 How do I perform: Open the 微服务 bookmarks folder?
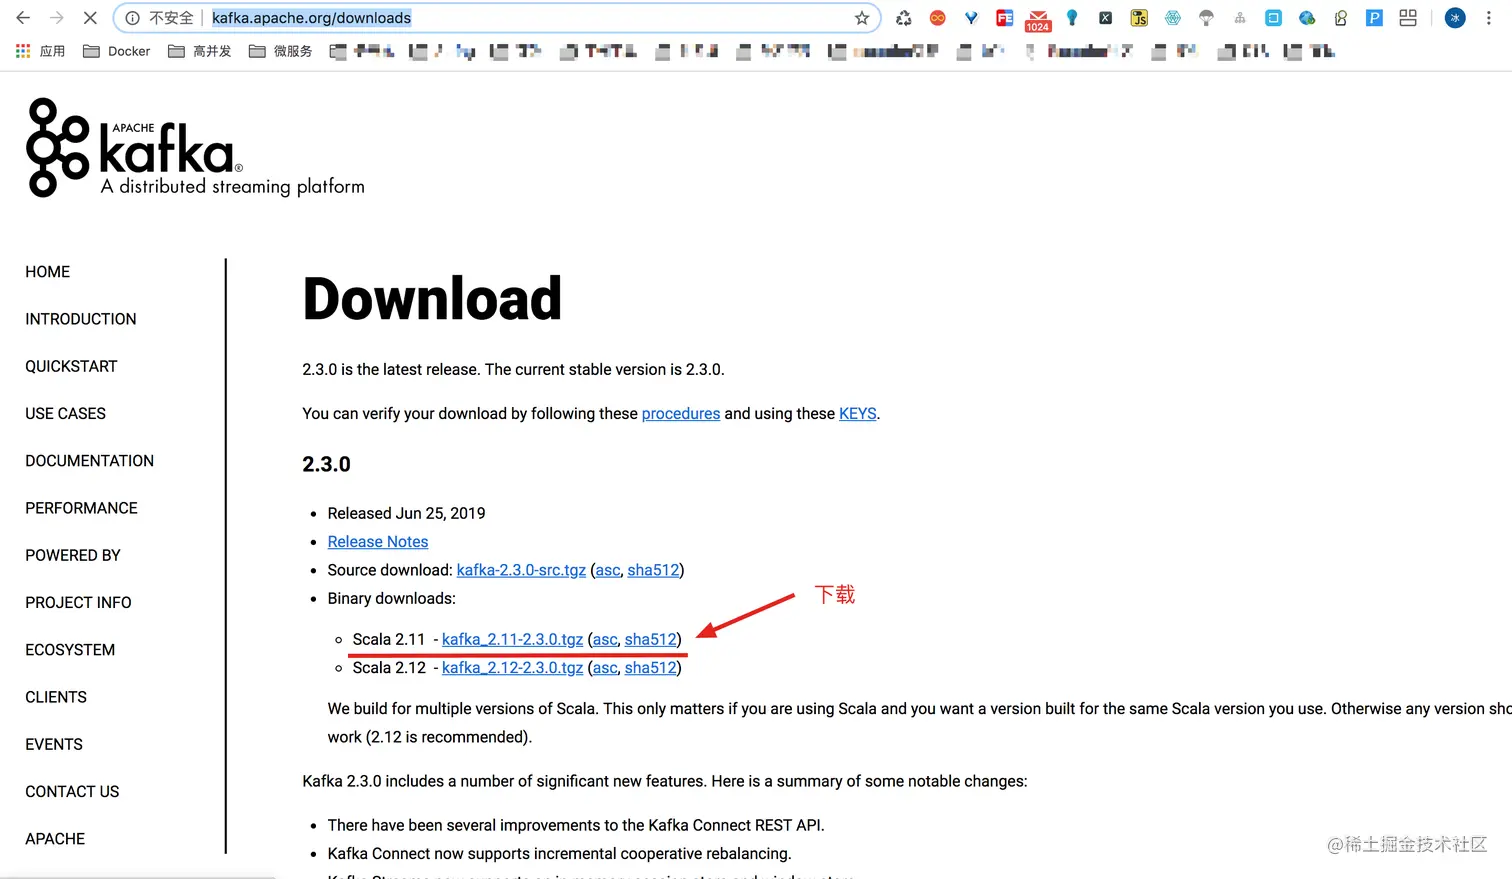[281, 51]
